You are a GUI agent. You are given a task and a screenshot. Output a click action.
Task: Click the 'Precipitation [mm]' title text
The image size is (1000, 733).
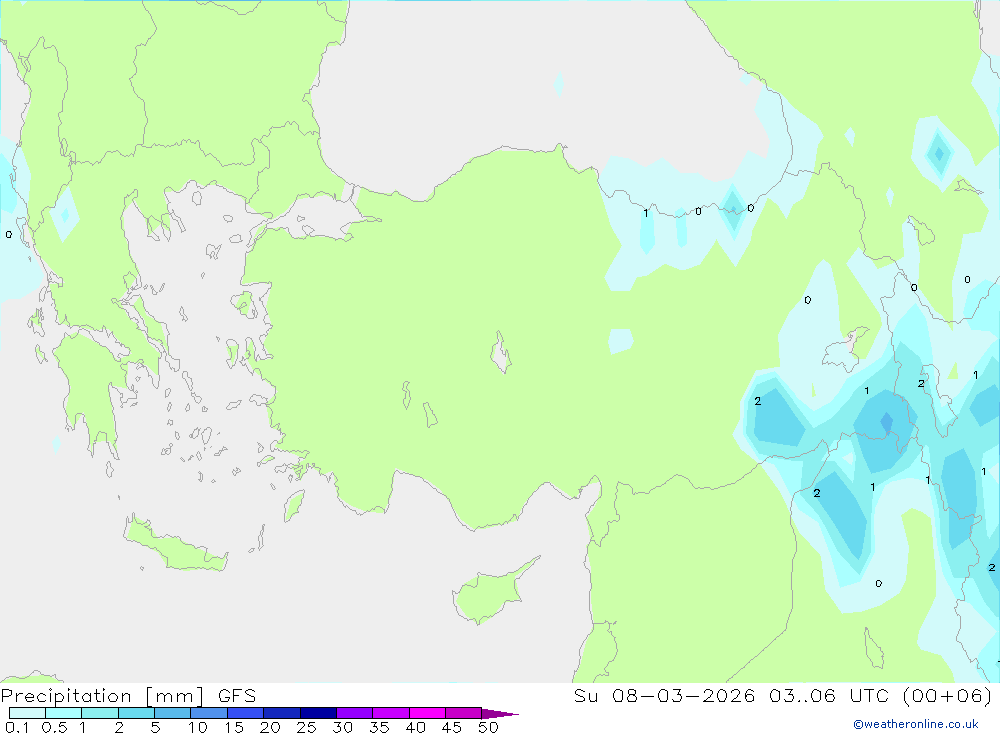click(x=103, y=696)
